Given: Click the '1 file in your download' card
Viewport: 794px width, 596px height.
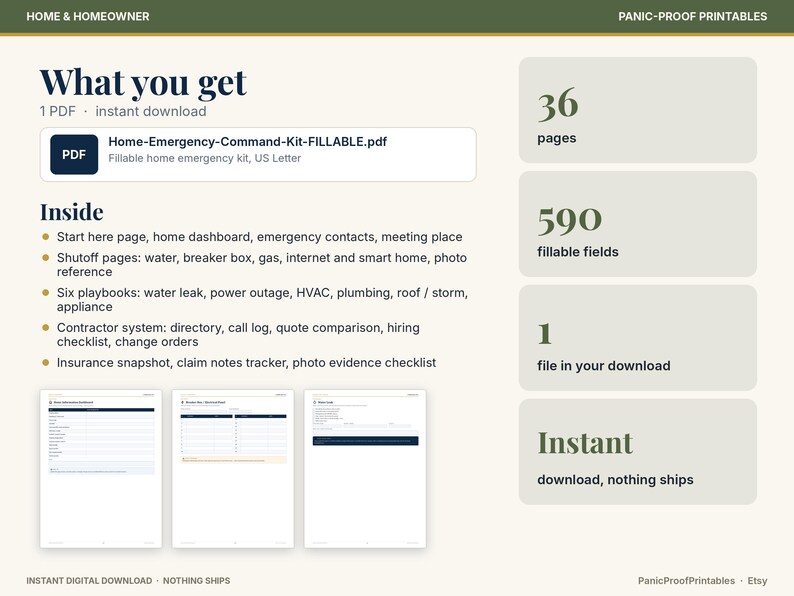Looking at the screenshot, I should pos(638,338).
